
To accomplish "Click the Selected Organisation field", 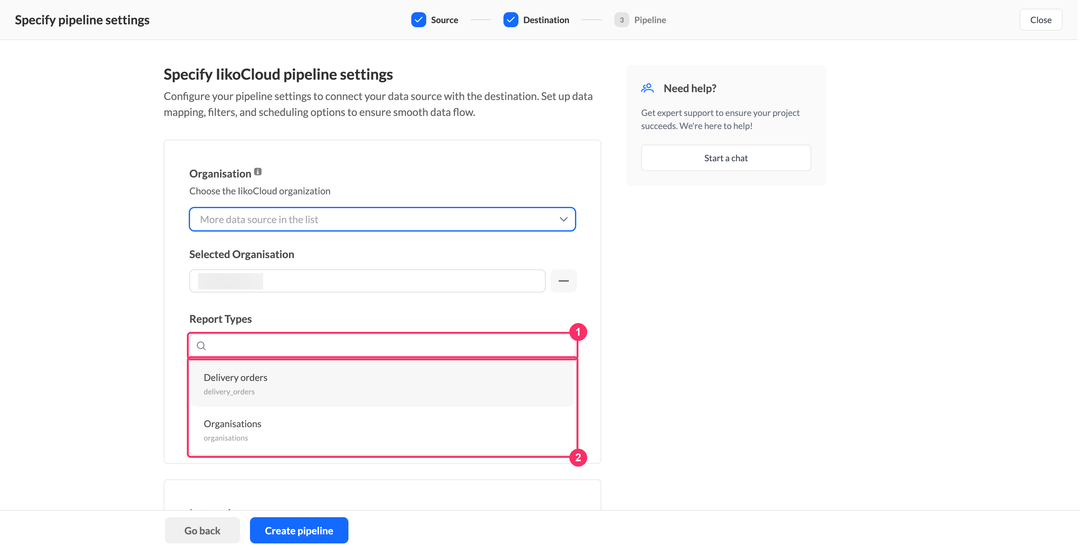I will [367, 281].
